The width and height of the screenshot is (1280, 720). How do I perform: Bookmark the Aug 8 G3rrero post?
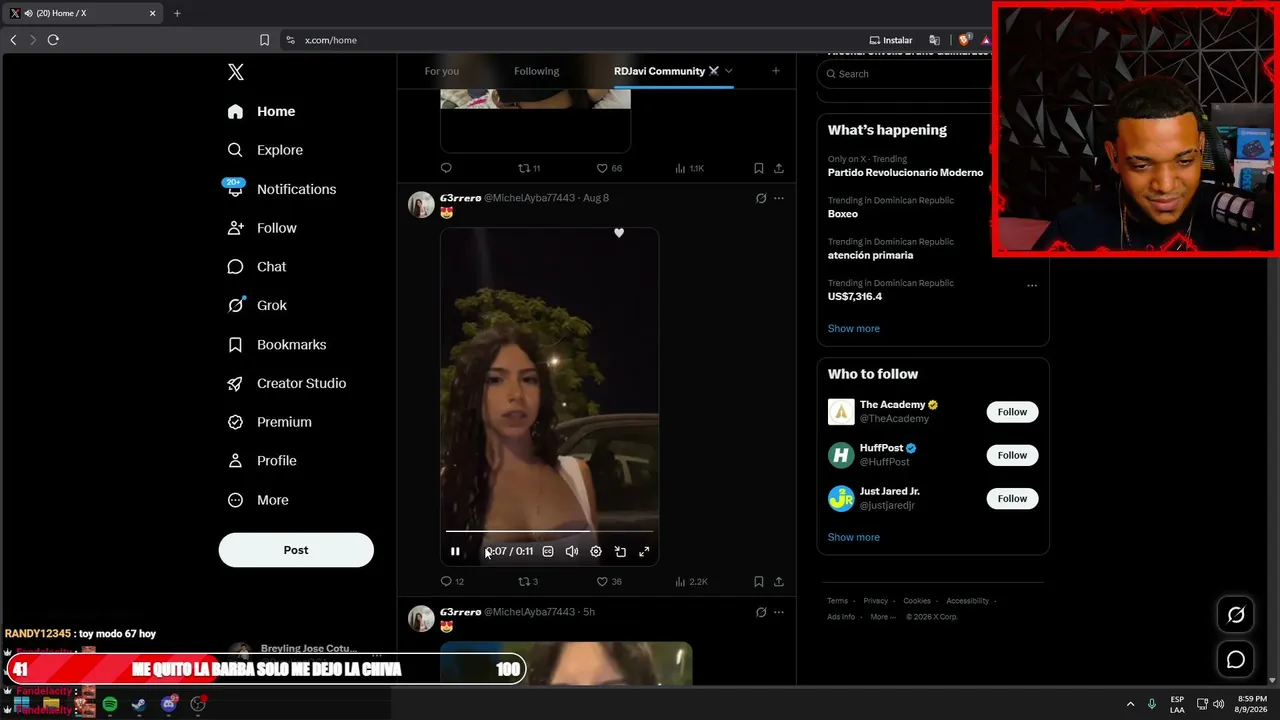pyautogui.click(x=759, y=581)
